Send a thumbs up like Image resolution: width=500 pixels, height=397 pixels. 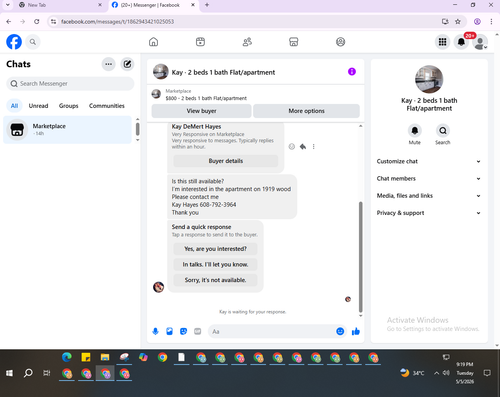[356, 331]
